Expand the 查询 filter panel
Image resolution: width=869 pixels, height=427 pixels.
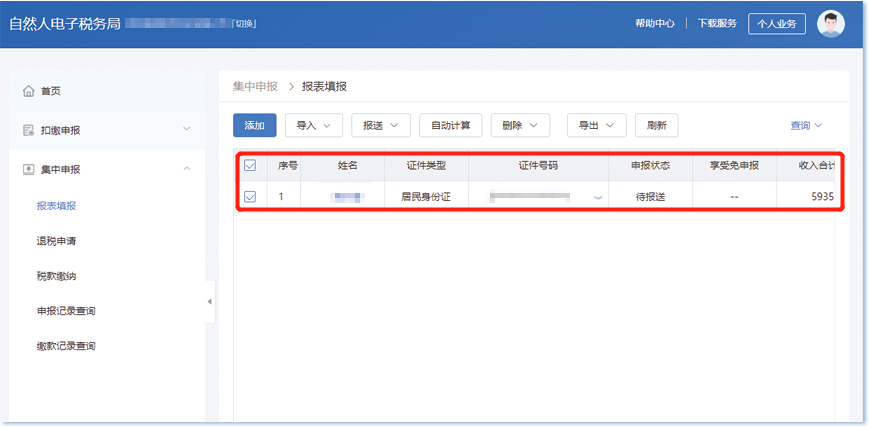tap(806, 125)
